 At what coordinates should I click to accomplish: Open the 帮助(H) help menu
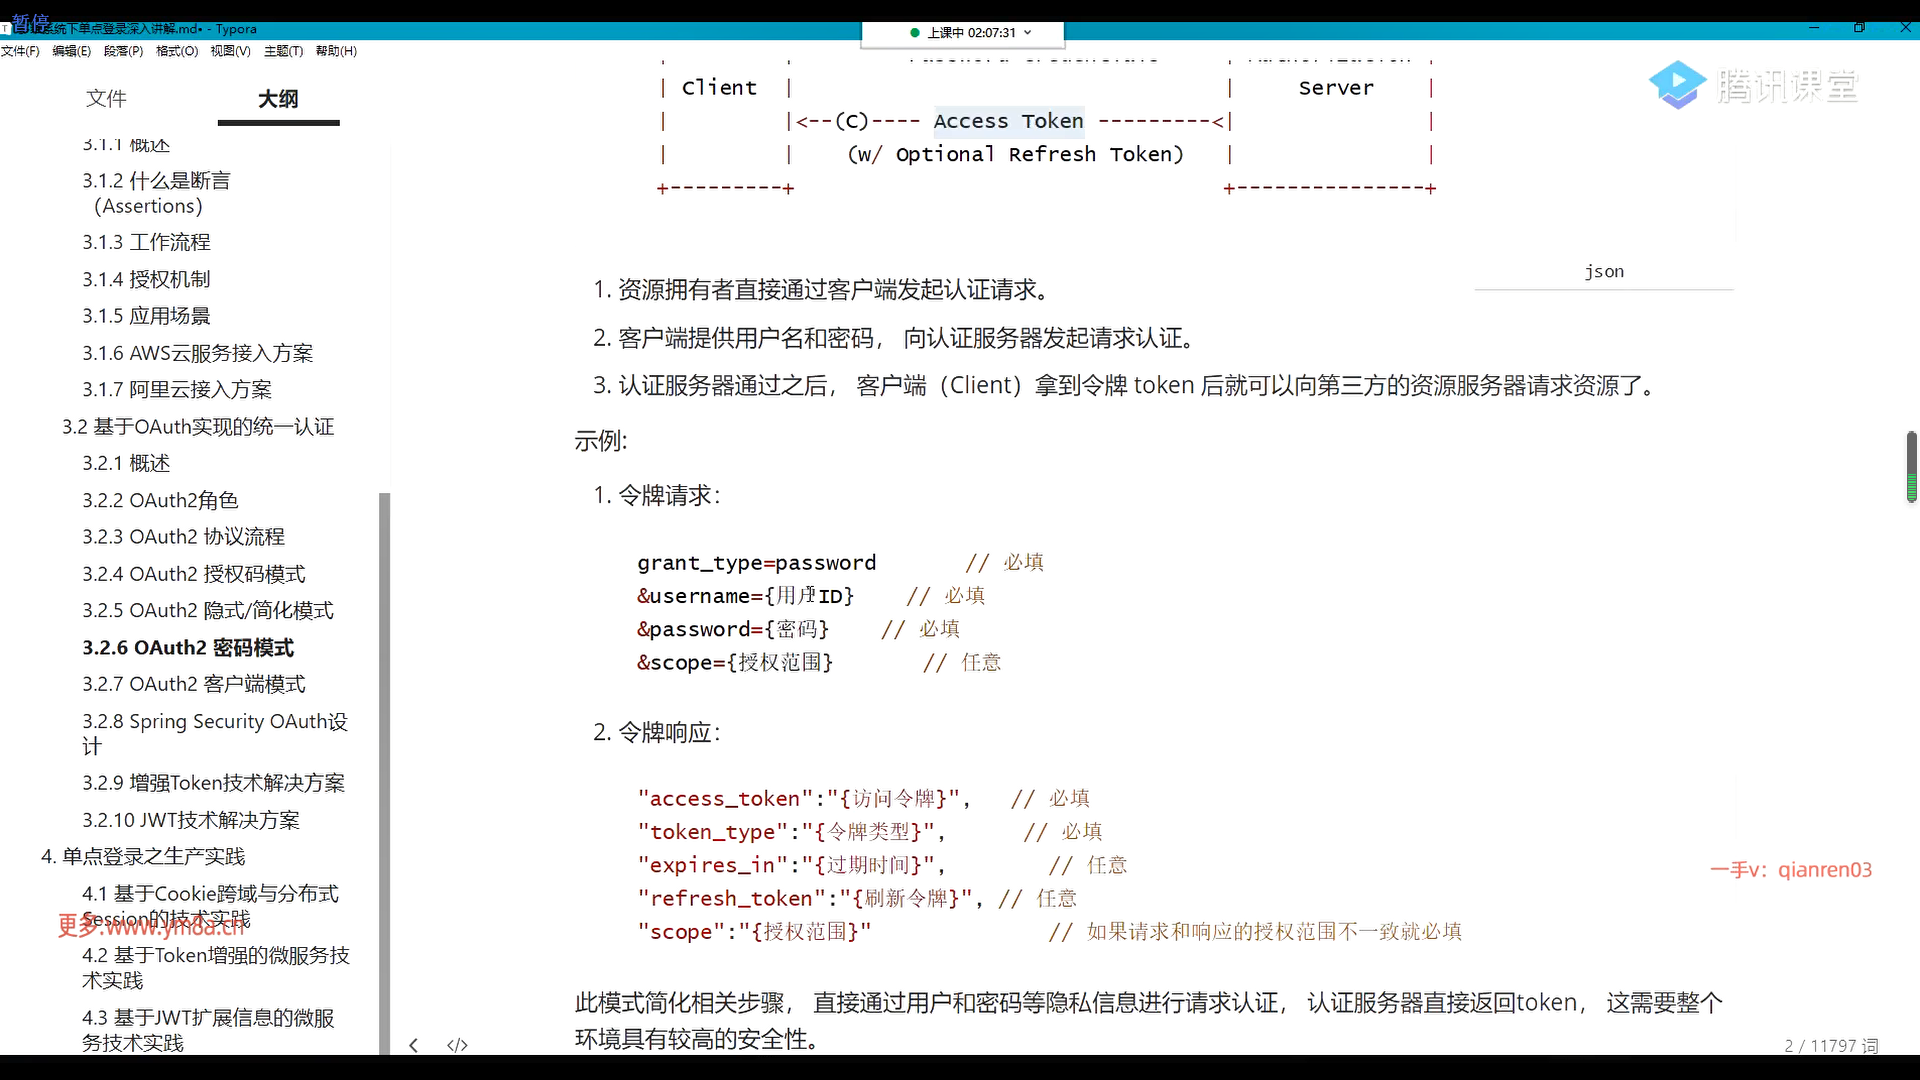[336, 51]
